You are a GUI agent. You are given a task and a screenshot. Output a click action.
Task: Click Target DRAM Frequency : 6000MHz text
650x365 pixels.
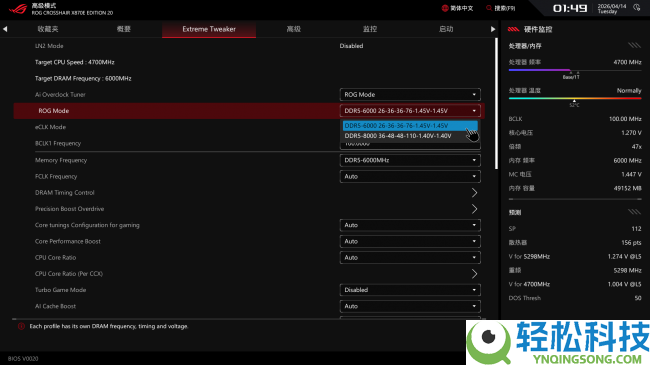pyautogui.click(x=83, y=78)
